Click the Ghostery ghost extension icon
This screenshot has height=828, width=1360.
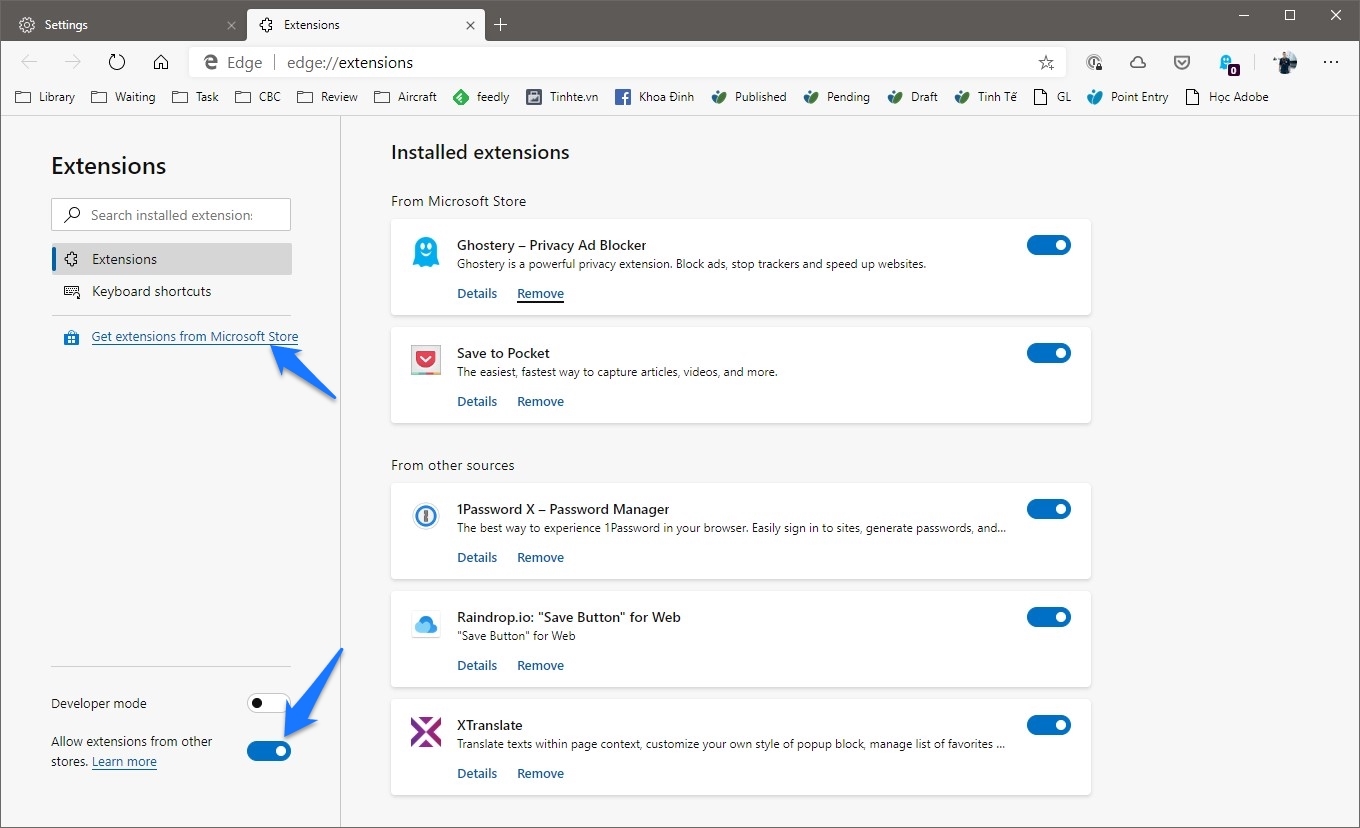coord(426,252)
